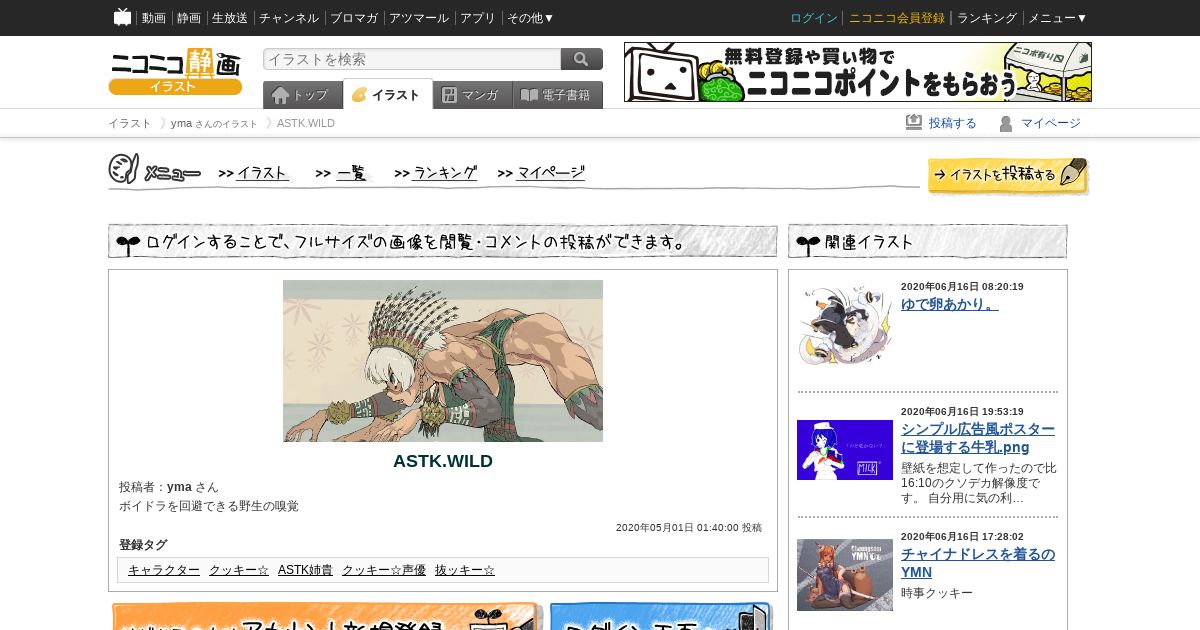The width and height of the screenshot is (1200, 630).
Task: Go to 生放送 in top bar
Action: point(230,18)
